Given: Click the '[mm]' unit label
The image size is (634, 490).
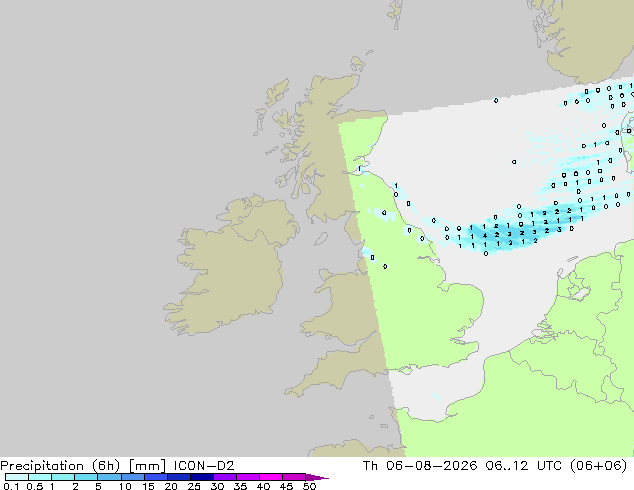Looking at the screenshot, I should 147,466.
